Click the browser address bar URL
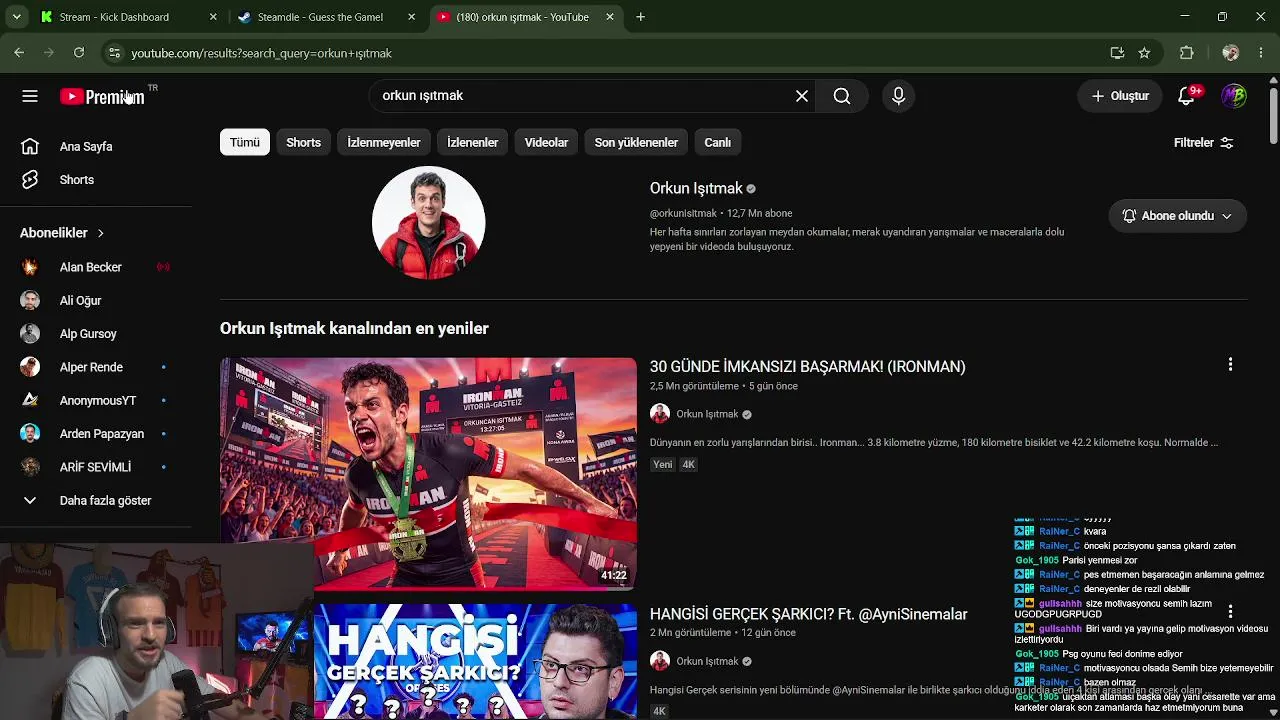Viewport: 1280px width, 720px height. coord(261,53)
